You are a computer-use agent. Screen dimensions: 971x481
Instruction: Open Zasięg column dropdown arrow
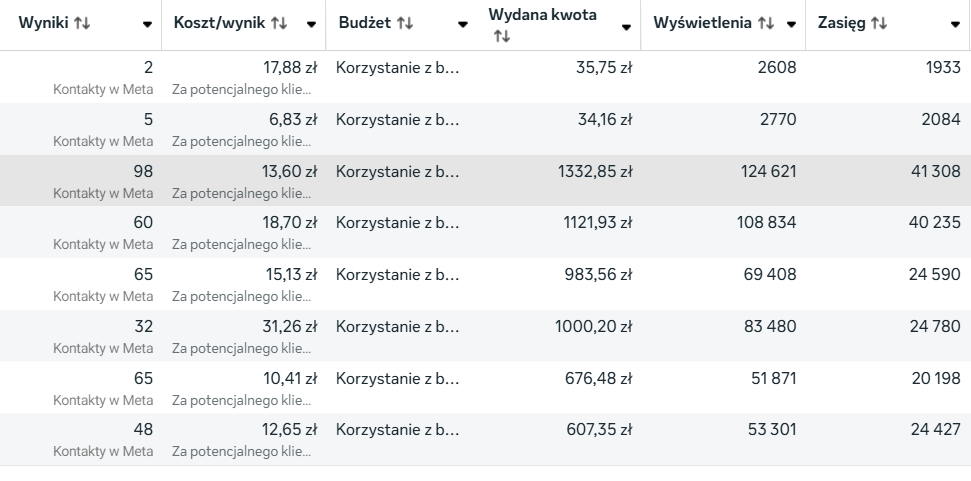955,25
